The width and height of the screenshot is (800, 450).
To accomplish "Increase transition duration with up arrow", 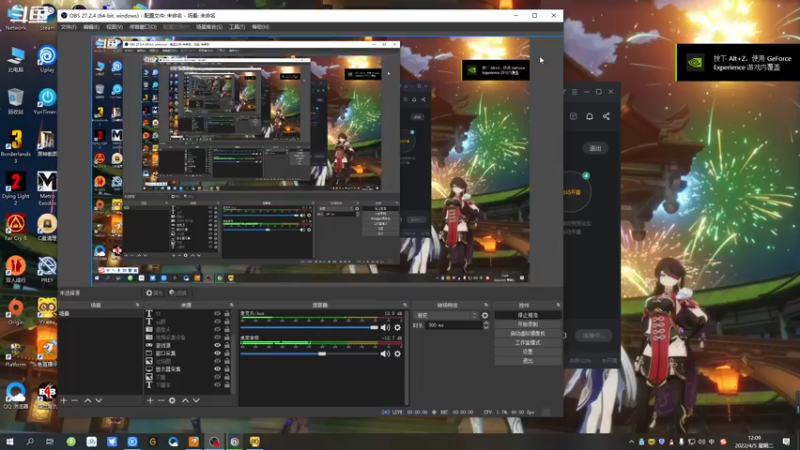I will (486, 323).
